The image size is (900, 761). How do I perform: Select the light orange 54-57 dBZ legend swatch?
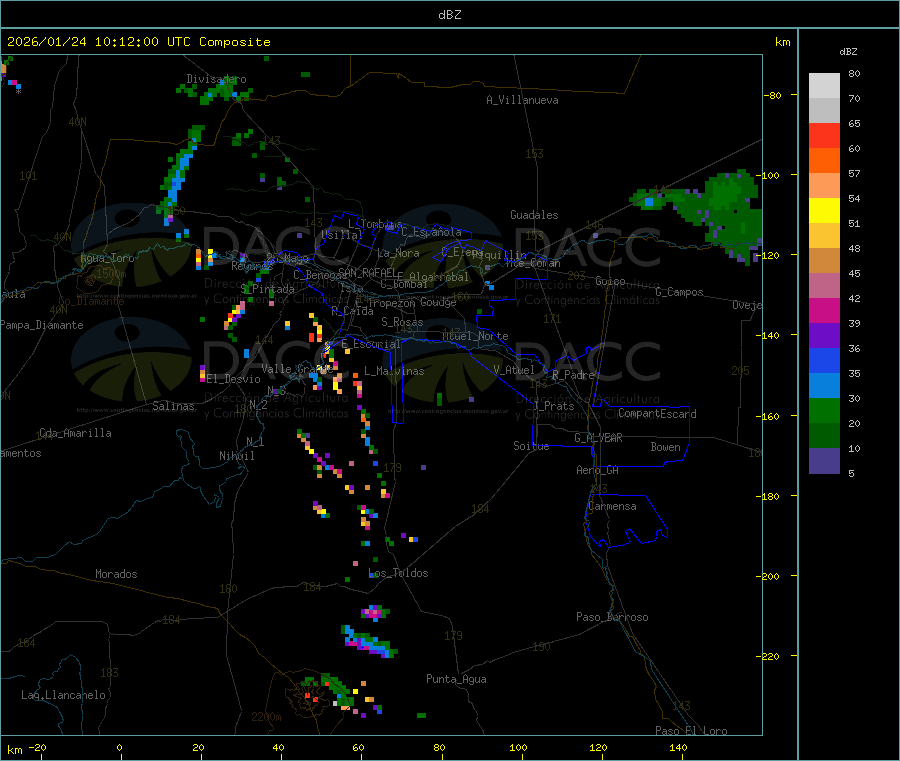point(824,186)
